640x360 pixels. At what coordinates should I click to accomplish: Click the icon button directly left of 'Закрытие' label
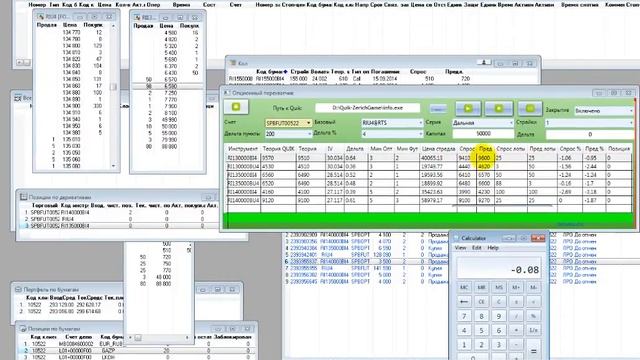tap(530, 108)
